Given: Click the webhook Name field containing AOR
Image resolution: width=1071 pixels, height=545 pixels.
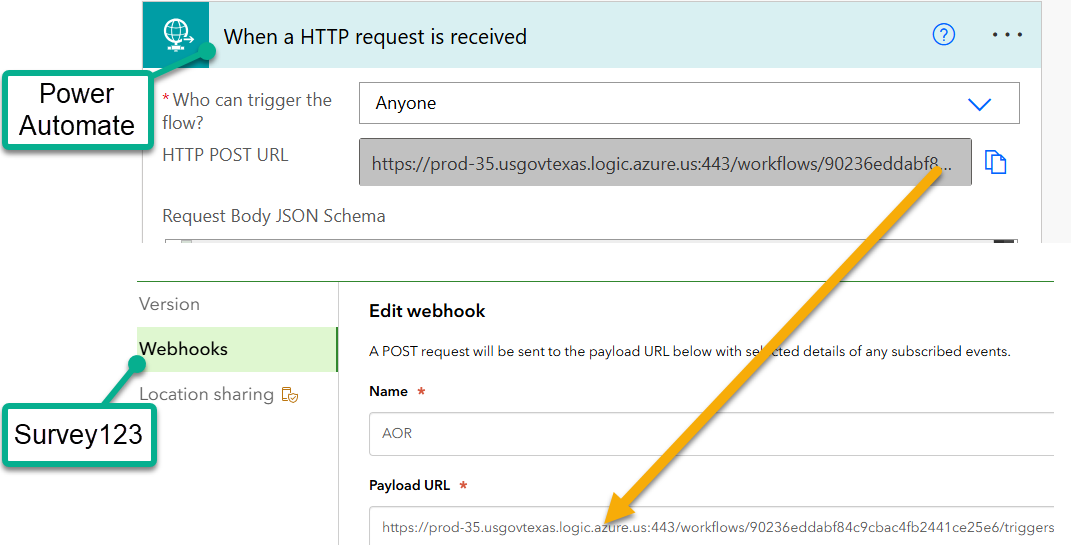Looking at the screenshot, I should click(713, 434).
